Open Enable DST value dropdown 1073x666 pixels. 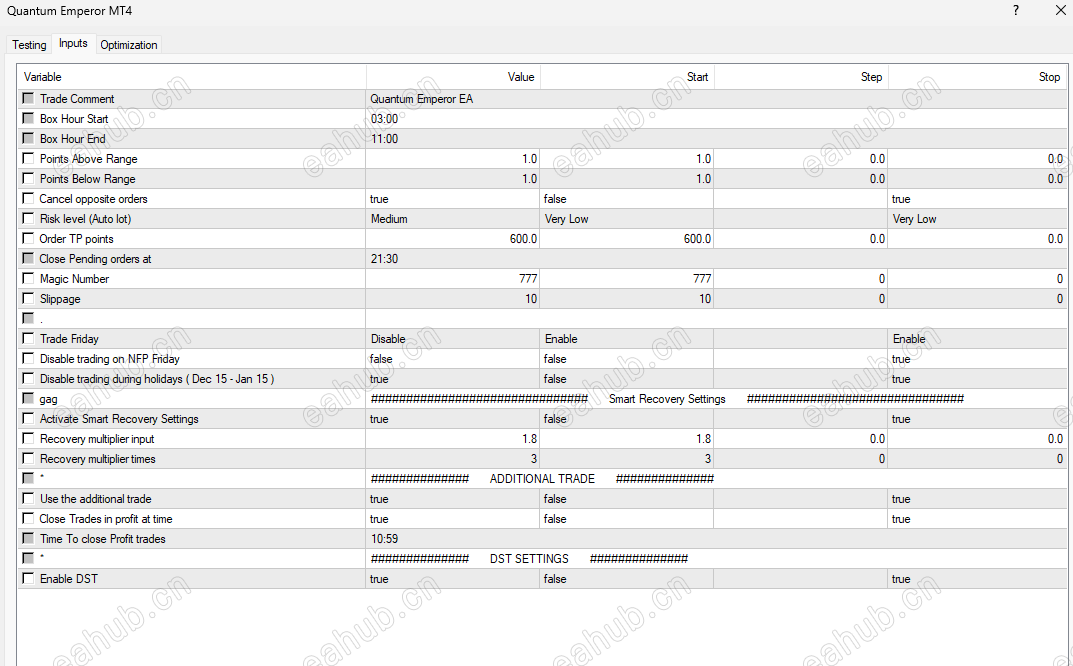453,579
